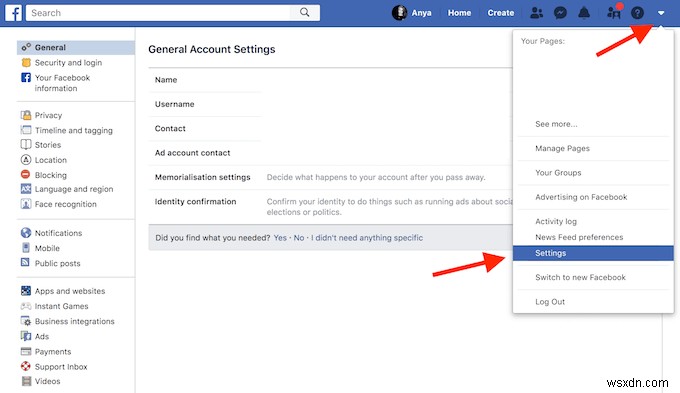This screenshot has width=680, height=393.
Task: Open the Ad account contact row
Action: click(x=330, y=153)
